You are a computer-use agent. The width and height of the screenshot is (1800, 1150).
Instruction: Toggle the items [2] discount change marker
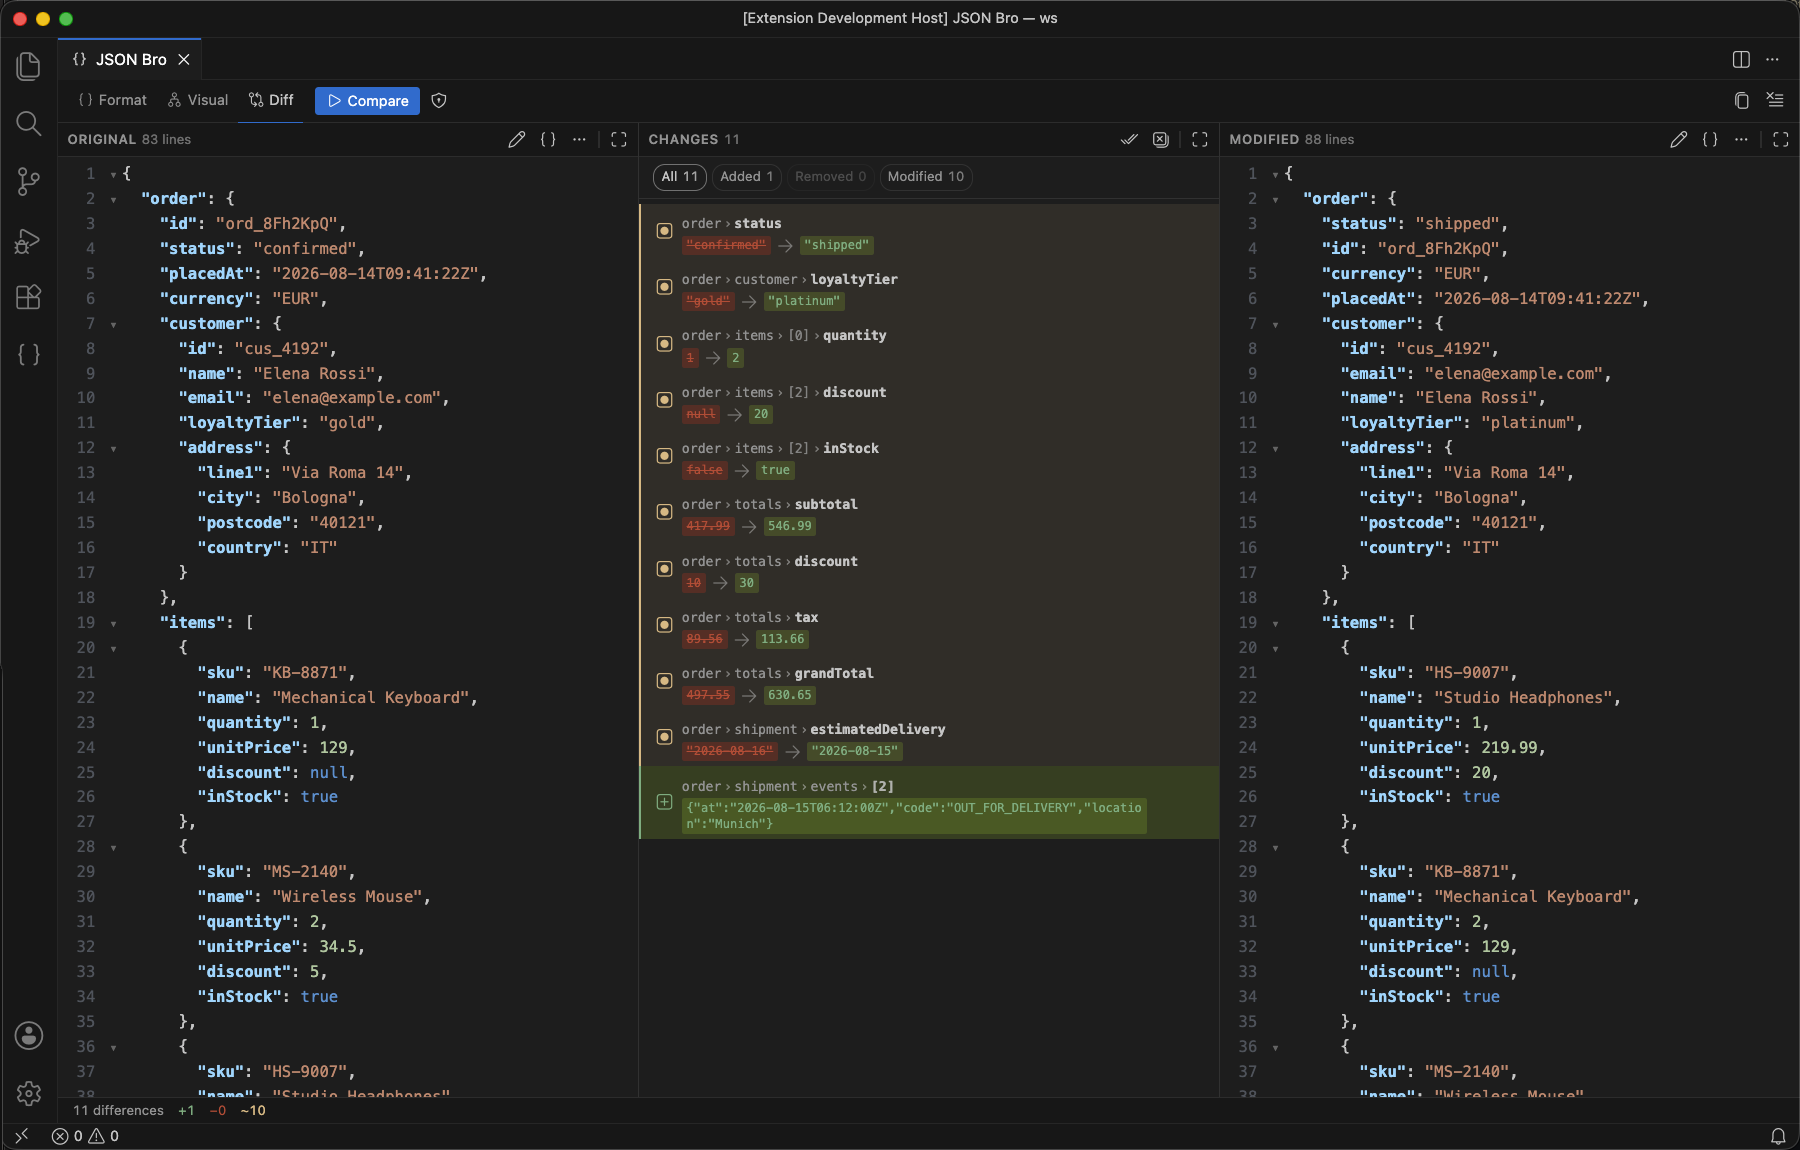(664, 400)
